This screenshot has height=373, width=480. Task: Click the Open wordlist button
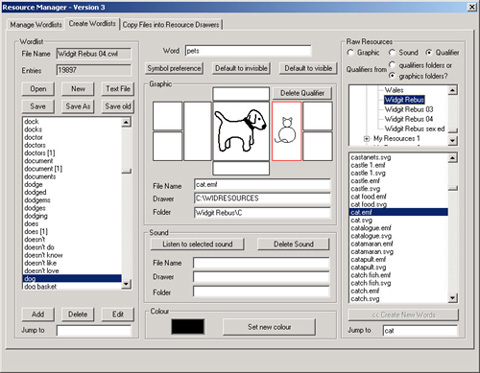click(x=38, y=89)
